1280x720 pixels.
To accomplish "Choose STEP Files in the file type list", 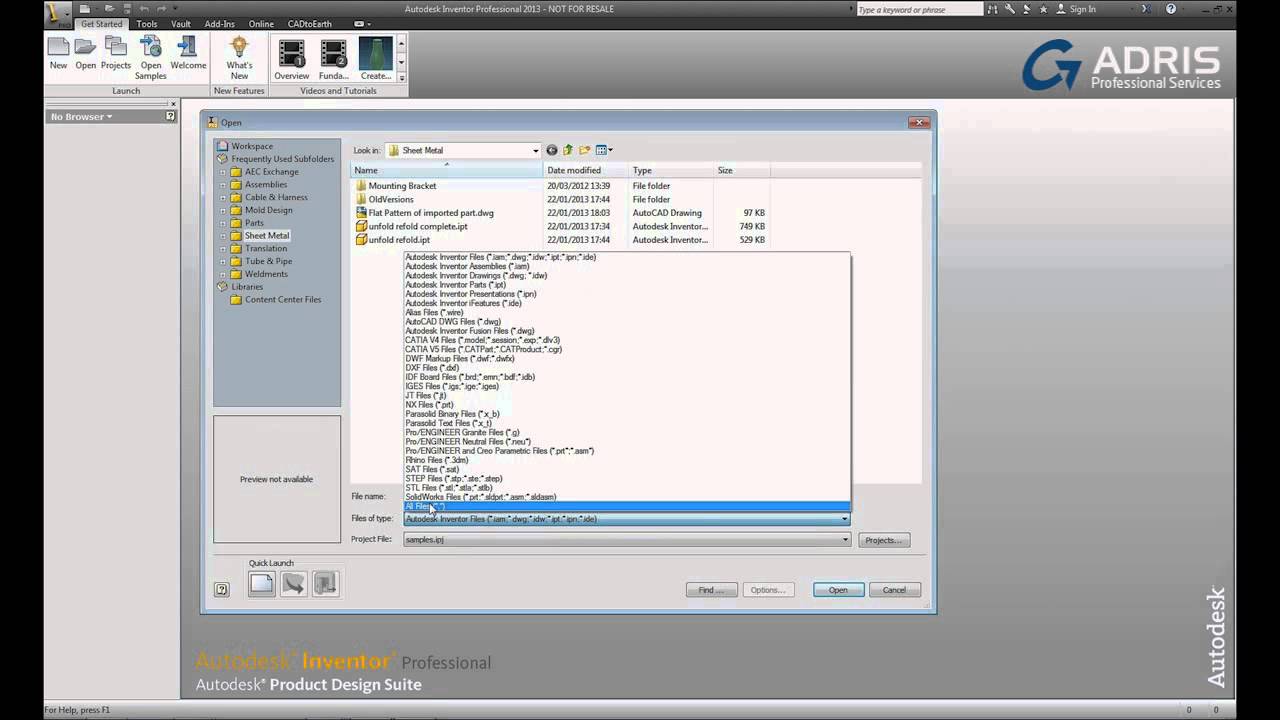I will [x=627, y=479].
